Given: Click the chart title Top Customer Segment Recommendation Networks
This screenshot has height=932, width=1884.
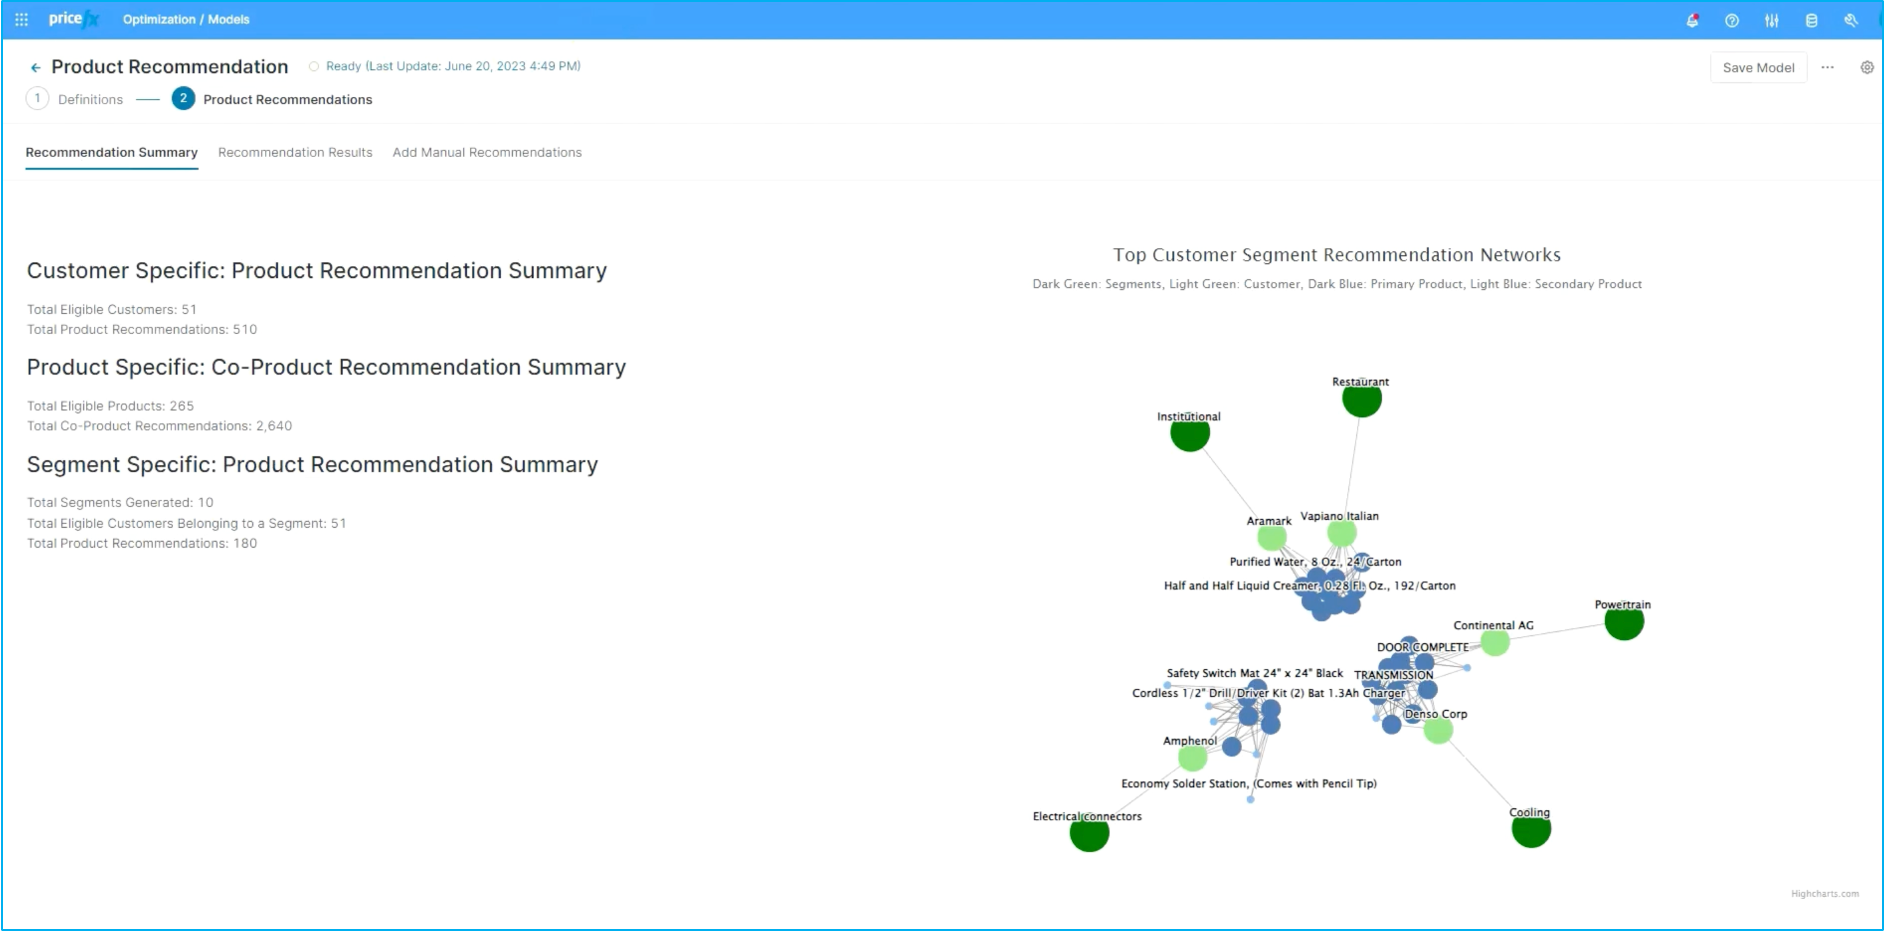Looking at the screenshot, I should pyautogui.click(x=1337, y=255).
